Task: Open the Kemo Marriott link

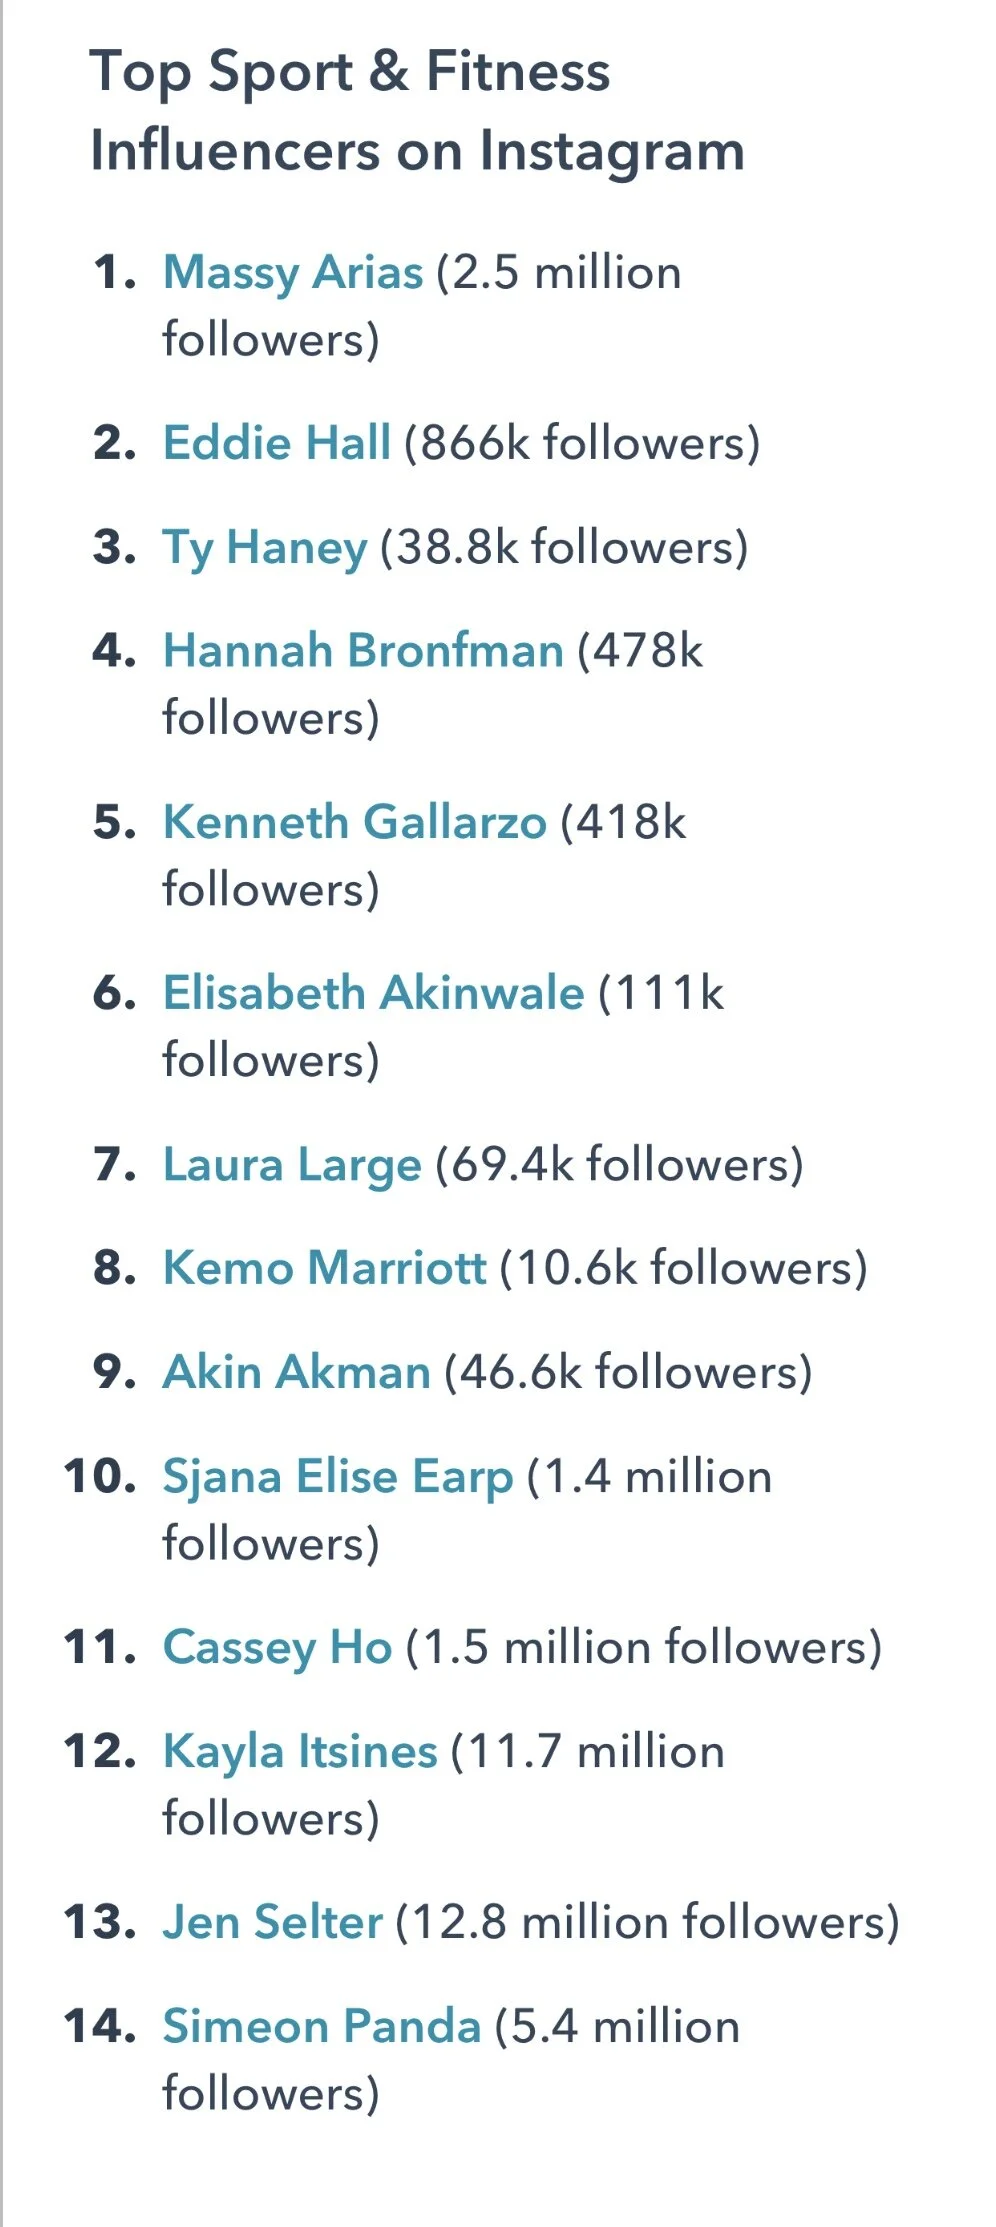Action: point(325,1268)
